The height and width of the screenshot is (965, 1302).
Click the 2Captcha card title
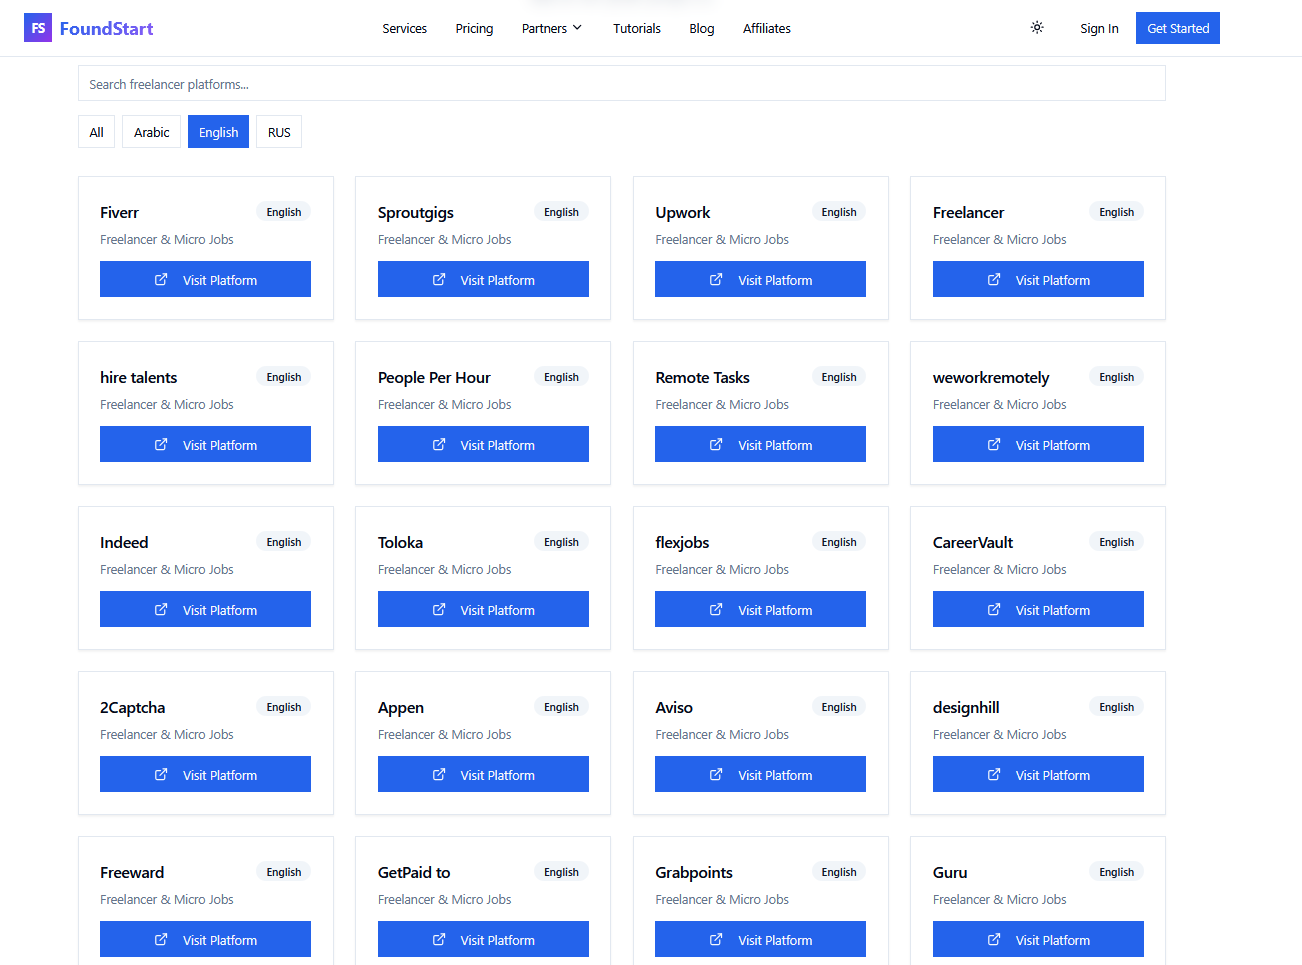click(x=132, y=707)
